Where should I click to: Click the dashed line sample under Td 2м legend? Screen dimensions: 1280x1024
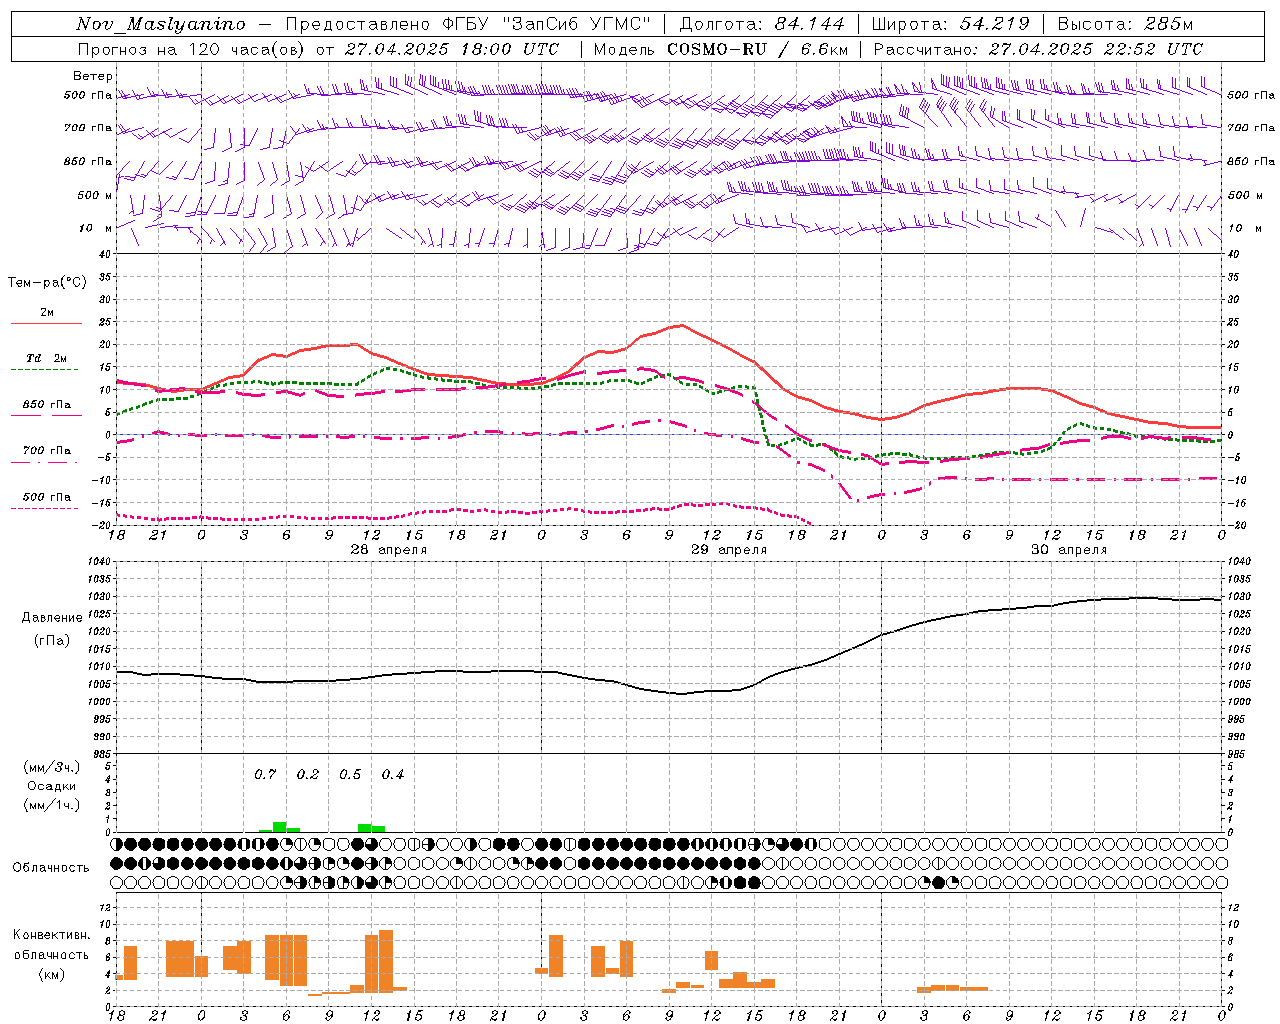click(x=44, y=369)
